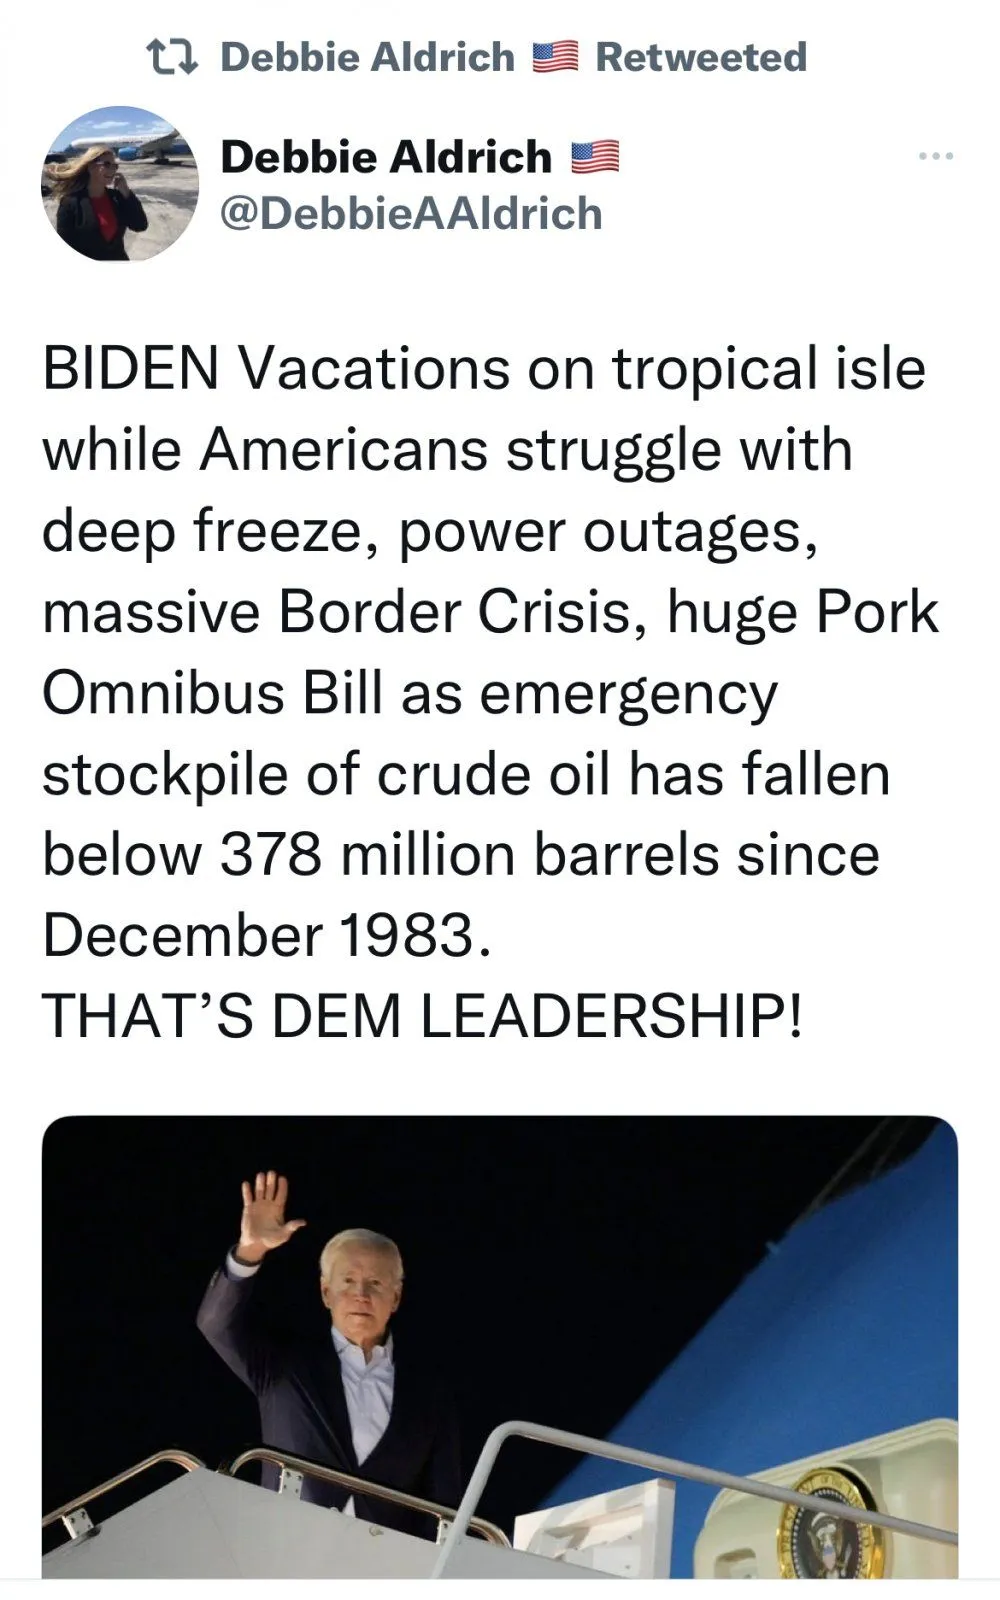
Task: Click the retweet arrows icon at top
Action: click(x=171, y=56)
